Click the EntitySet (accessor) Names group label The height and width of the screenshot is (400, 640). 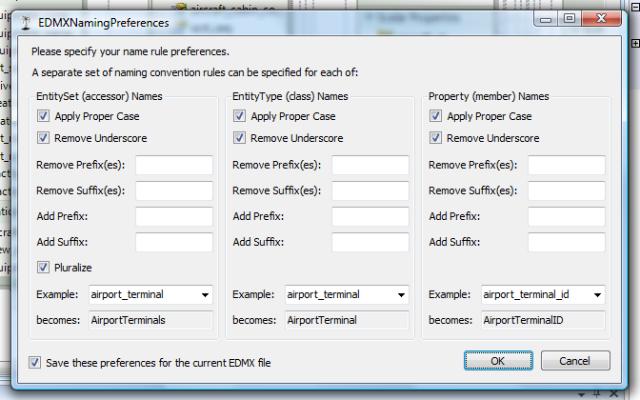click(99, 96)
